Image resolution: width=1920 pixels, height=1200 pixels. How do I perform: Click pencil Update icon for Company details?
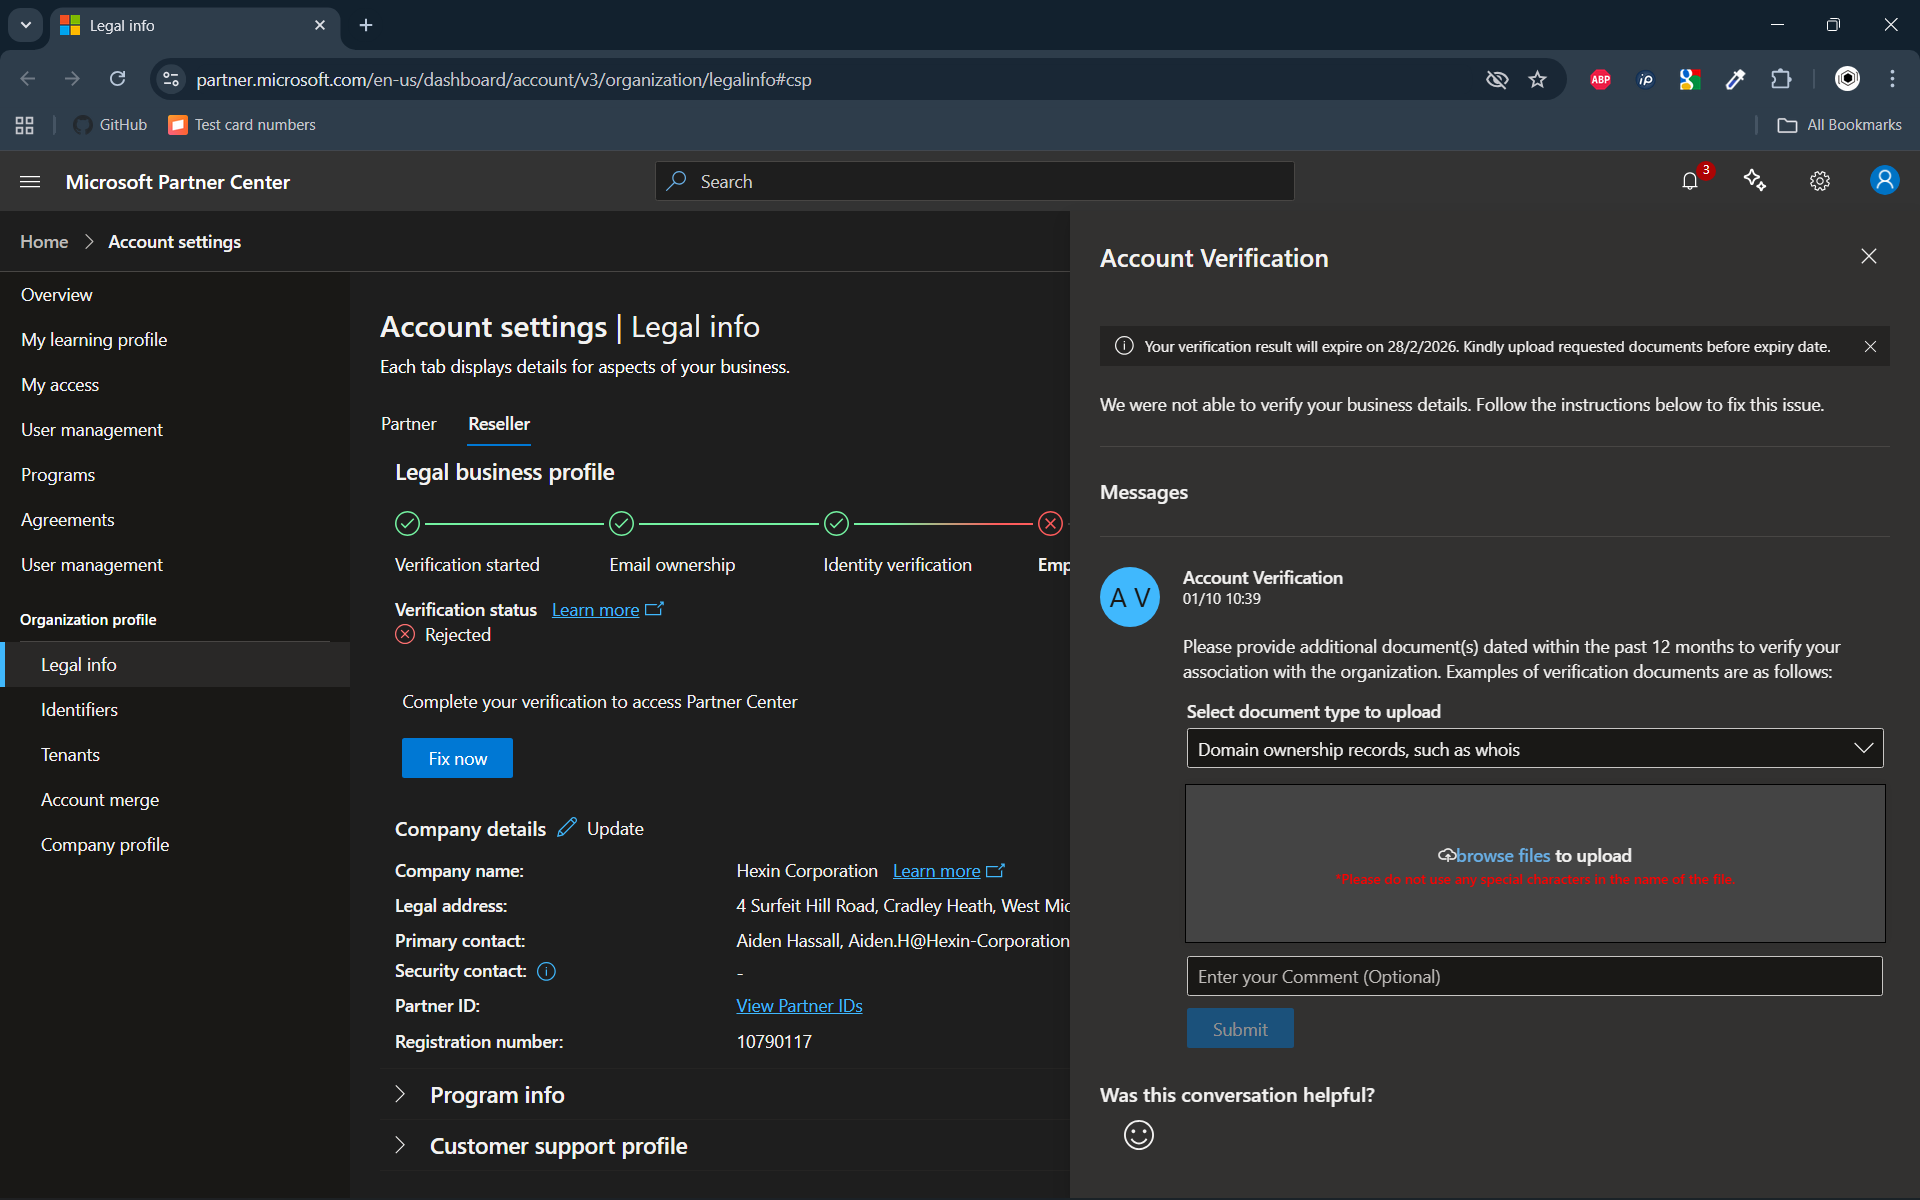tap(567, 828)
